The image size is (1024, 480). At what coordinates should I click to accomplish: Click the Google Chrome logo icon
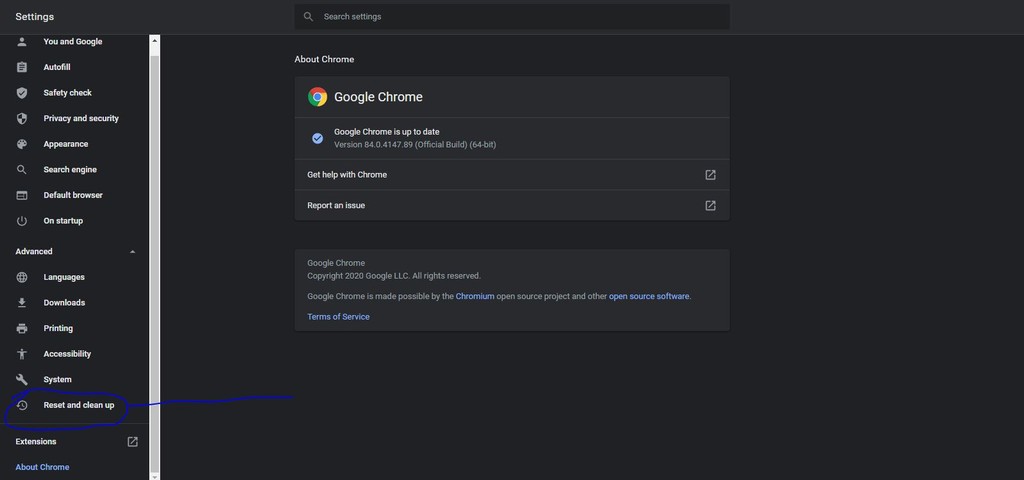tap(317, 97)
